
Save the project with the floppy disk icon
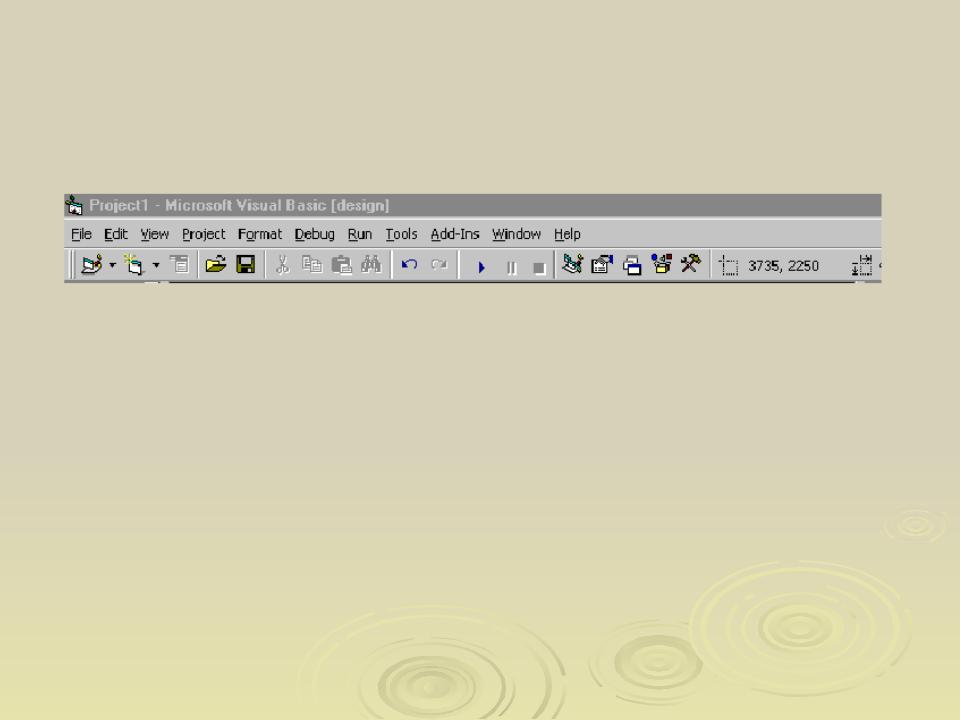(246, 264)
